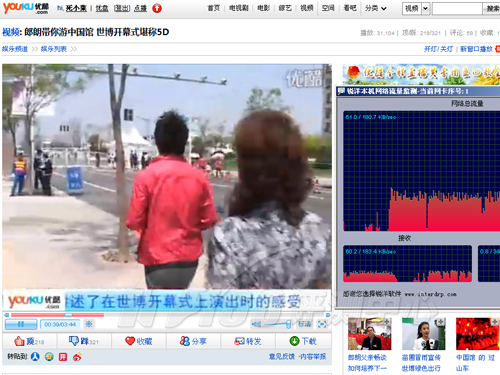Repost via the yellow face icon
The height and width of the screenshot is (375, 500).
pos(49,357)
